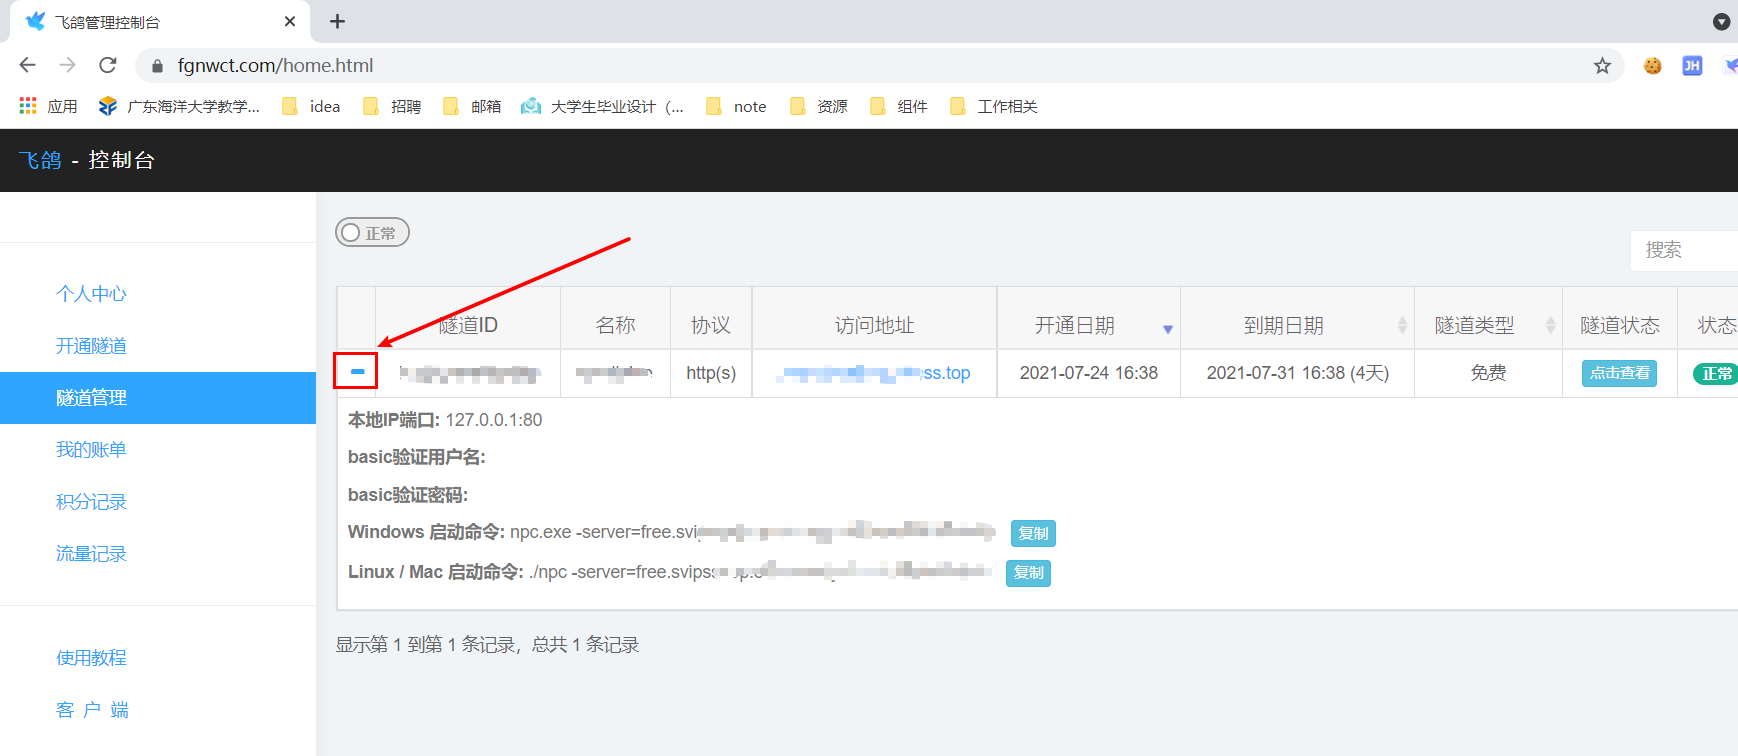Open the JH extension icon
Viewport: 1738px width, 756px height.
click(1692, 66)
